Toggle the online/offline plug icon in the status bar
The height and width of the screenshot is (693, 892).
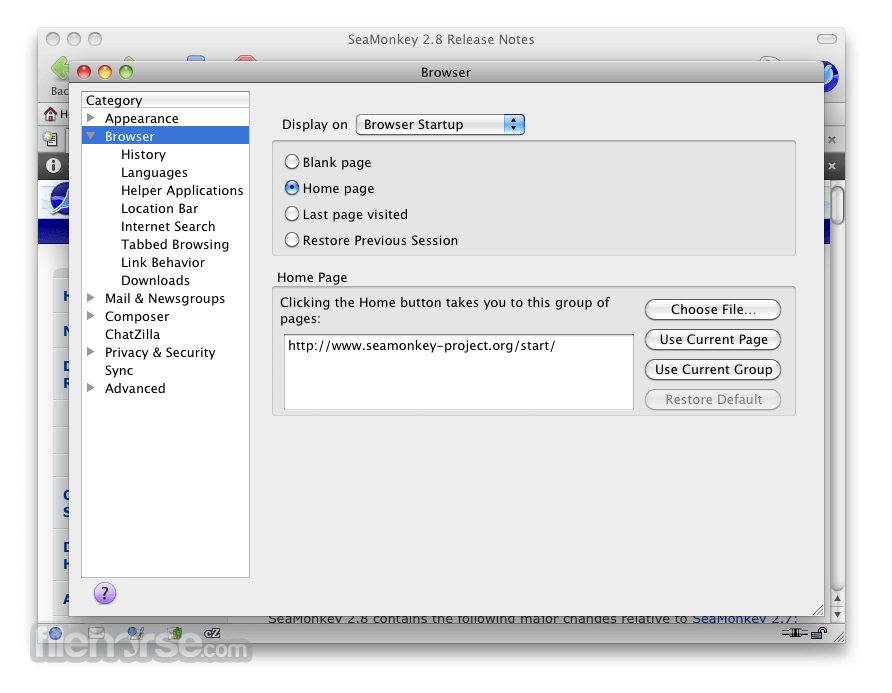tap(794, 633)
